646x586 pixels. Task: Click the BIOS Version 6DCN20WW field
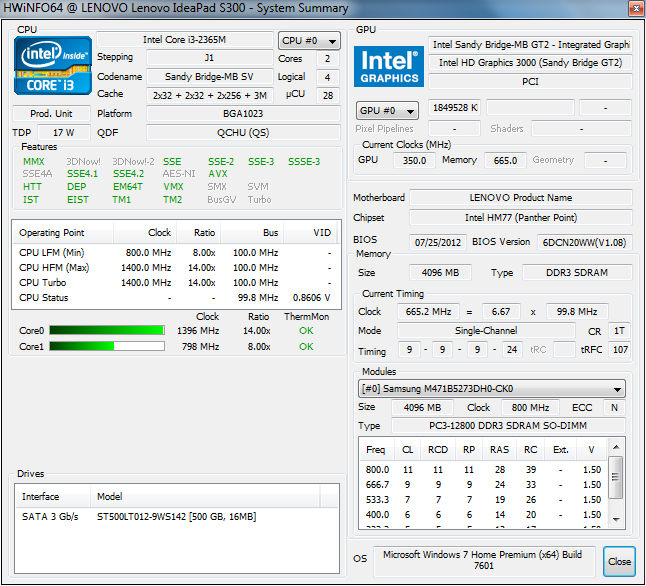pos(584,242)
